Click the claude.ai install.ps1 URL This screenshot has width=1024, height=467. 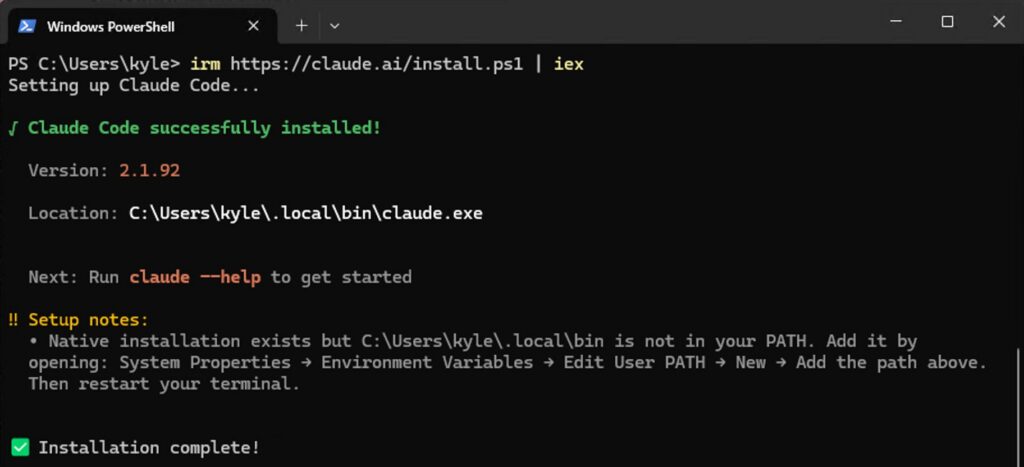click(376, 64)
